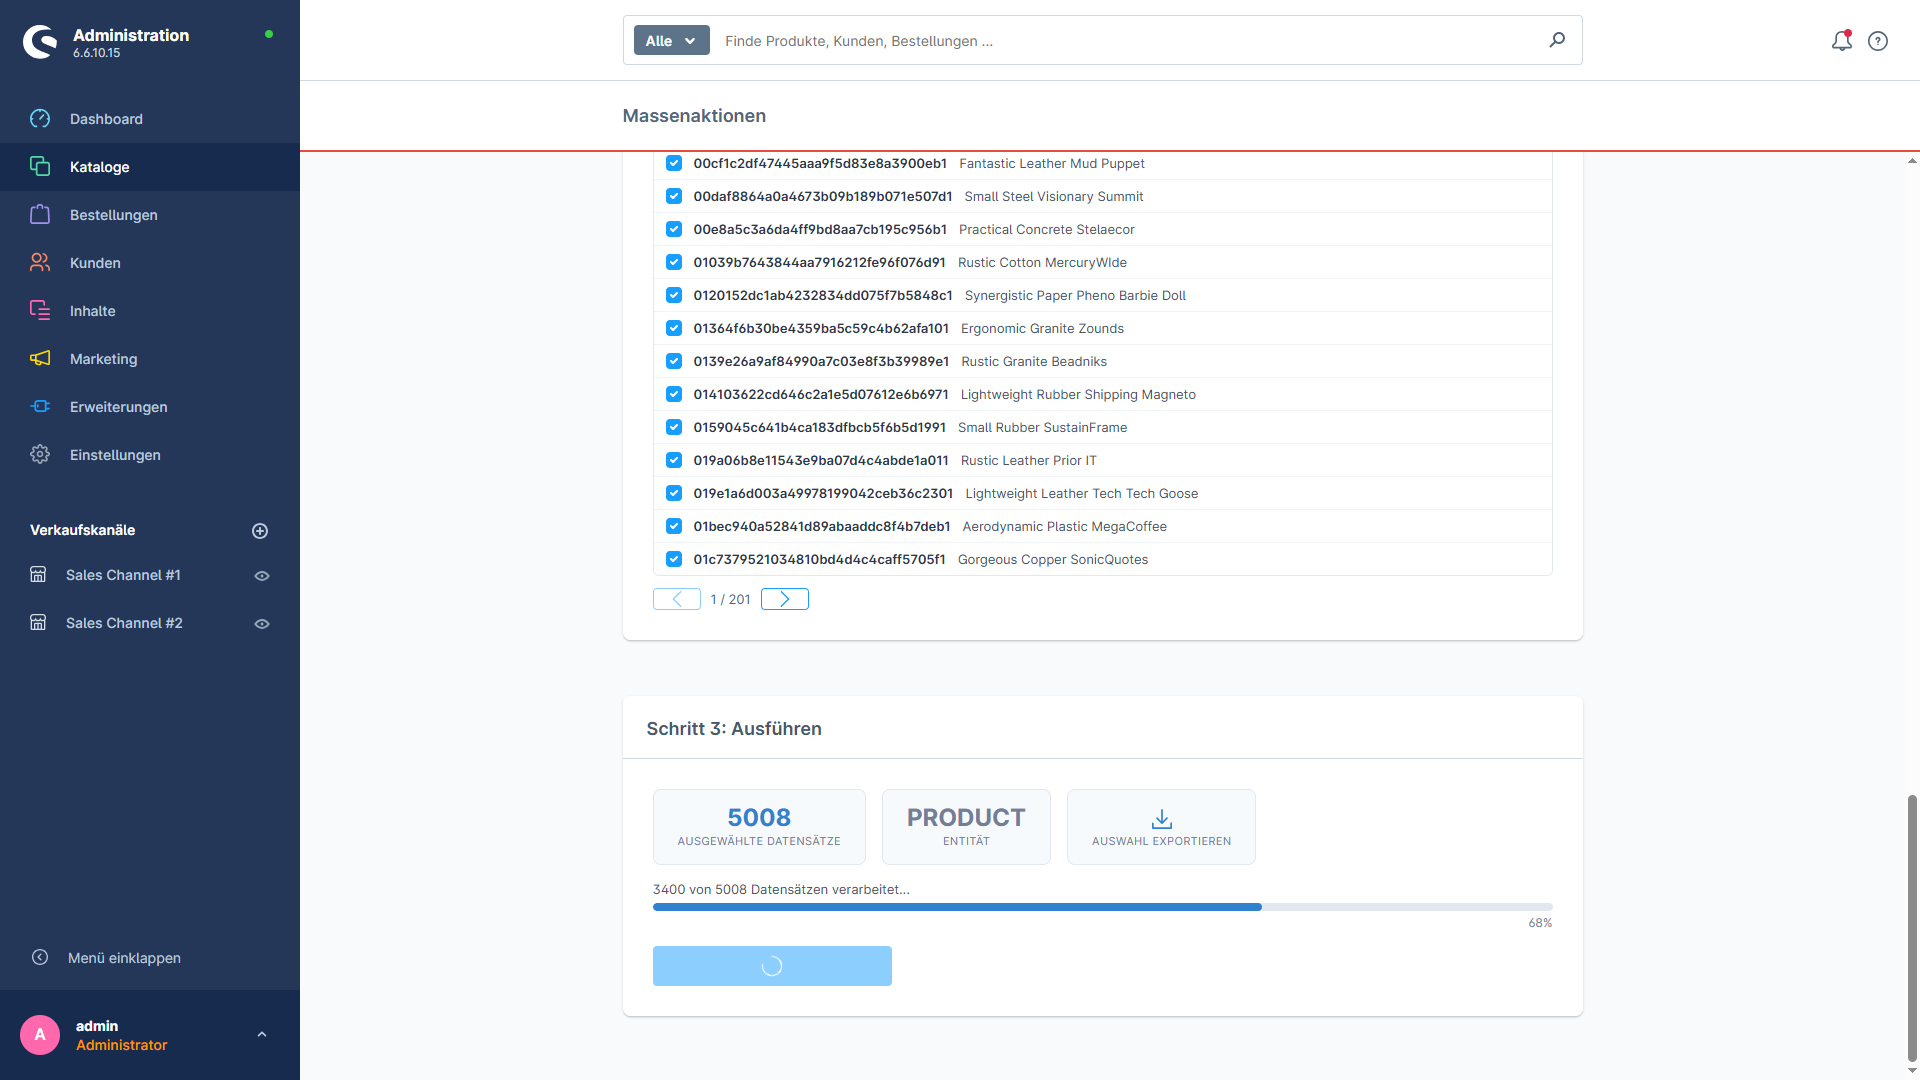1920x1080 pixels.
Task: Open the Alle search scope dropdown
Action: (671, 41)
